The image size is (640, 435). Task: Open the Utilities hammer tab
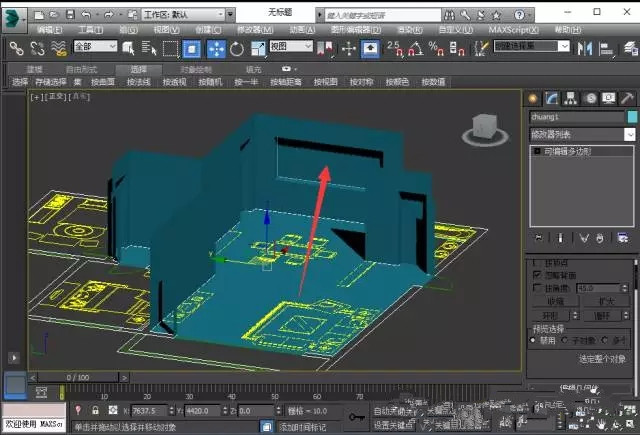point(627,98)
